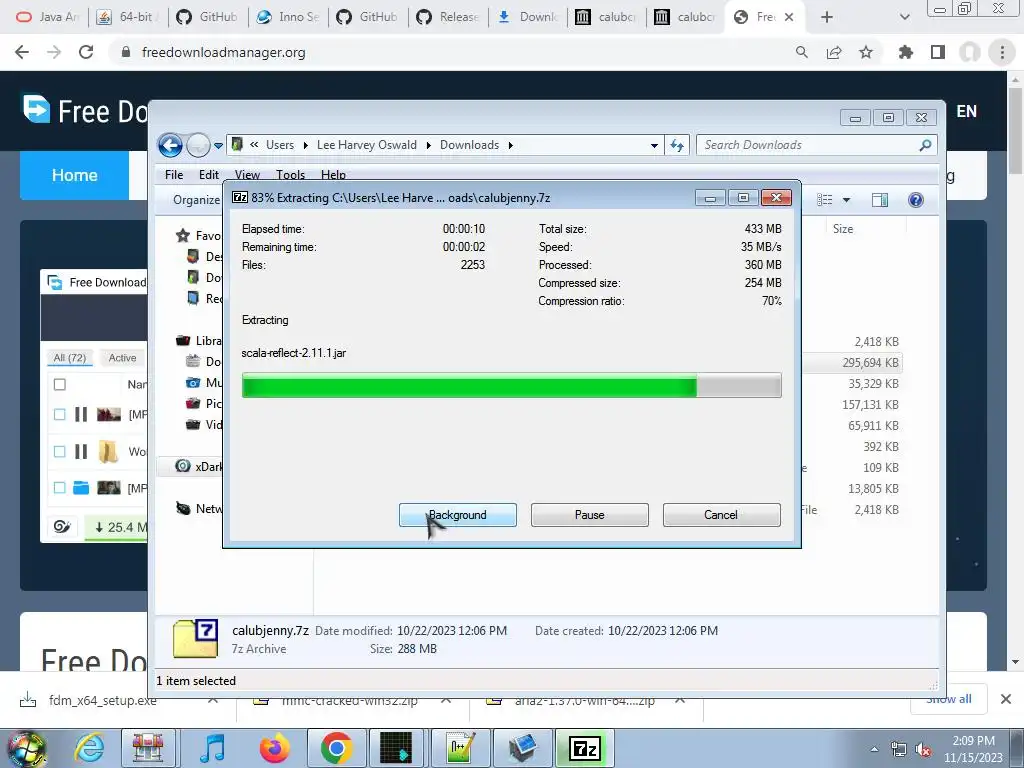The image size is (1024, 768).
Task: Open the Chrome three-dot menu
Action: pyautogui.click(x=1002, y=52)
